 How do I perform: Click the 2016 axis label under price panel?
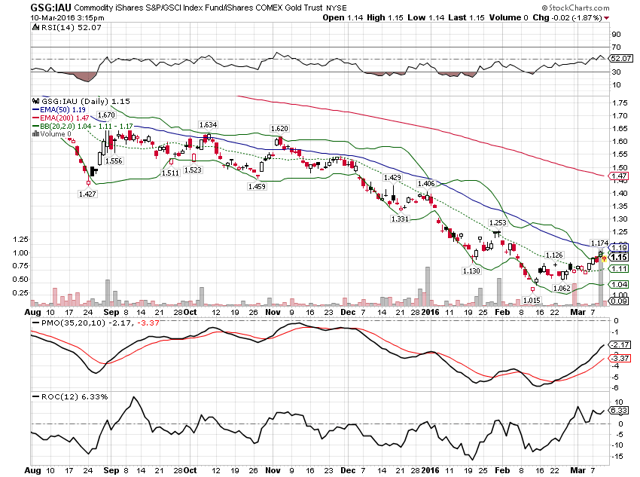430,312
